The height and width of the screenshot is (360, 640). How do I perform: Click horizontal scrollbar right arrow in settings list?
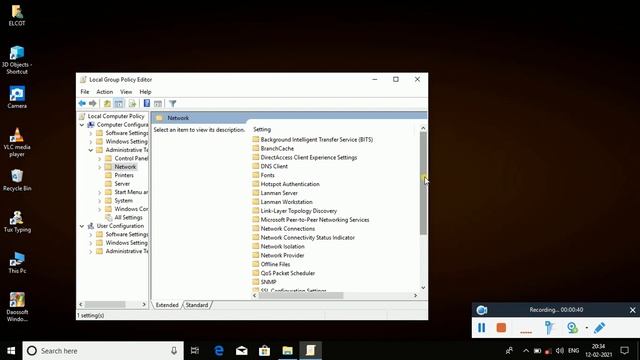coord(416,296)
